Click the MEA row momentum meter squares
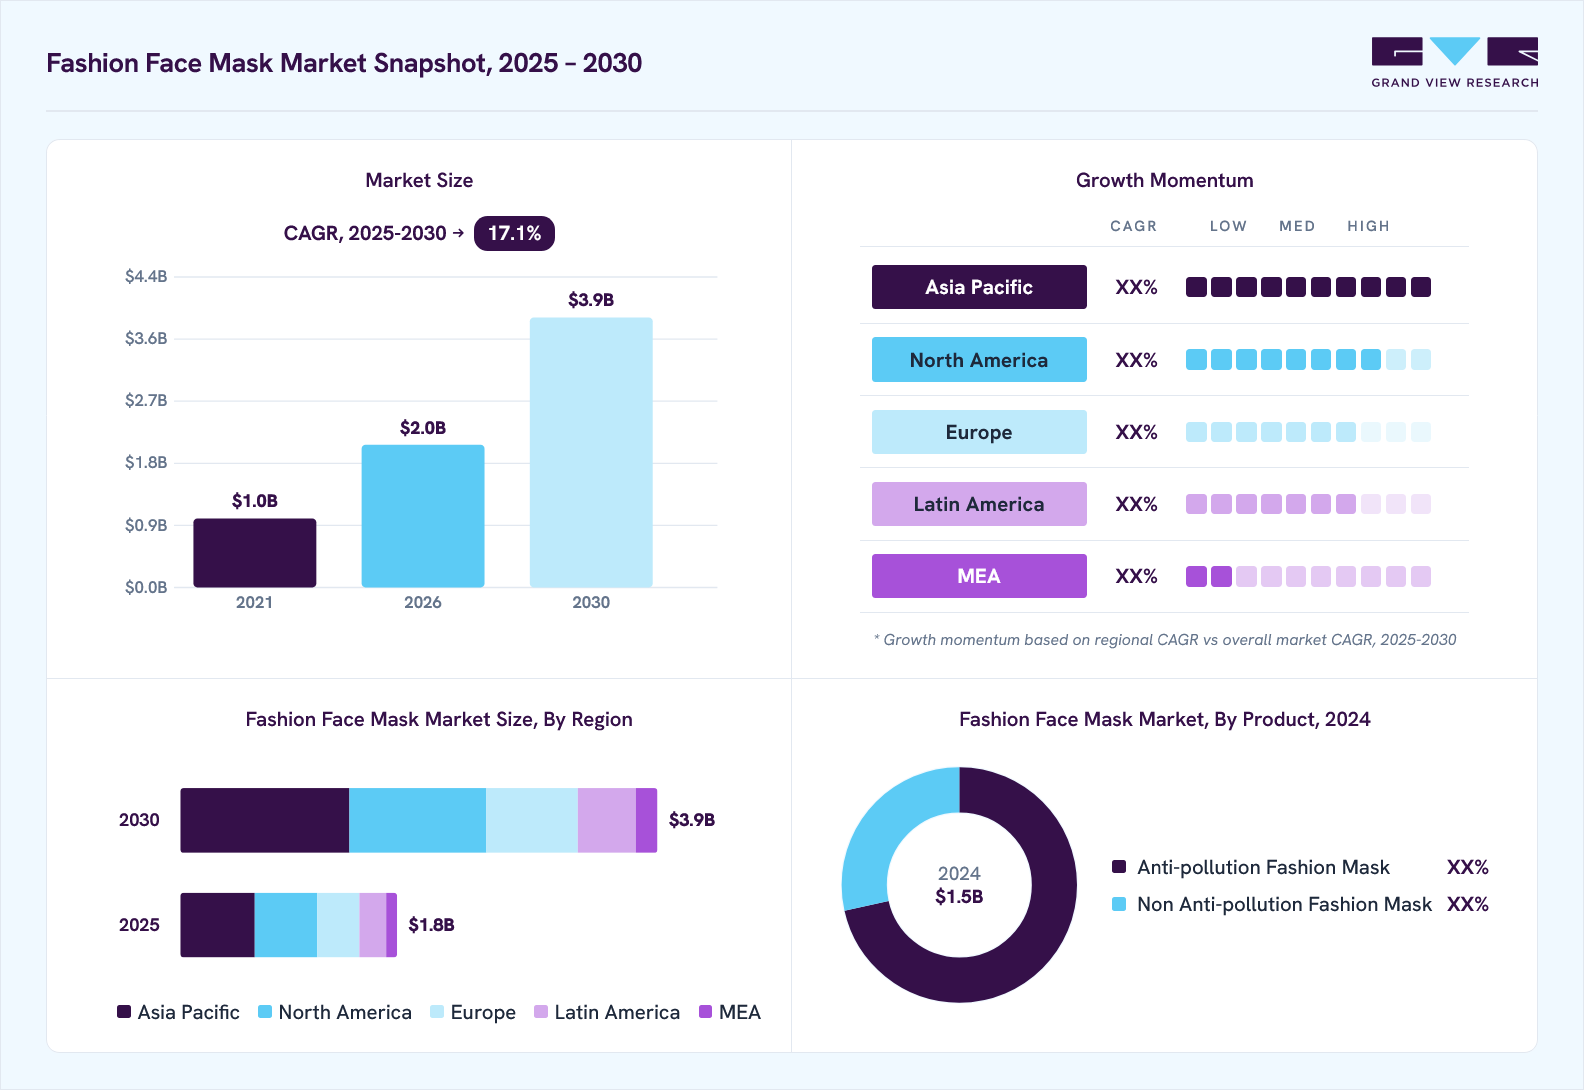This screenshot has width=1584, height=1090. (1308, 576)
